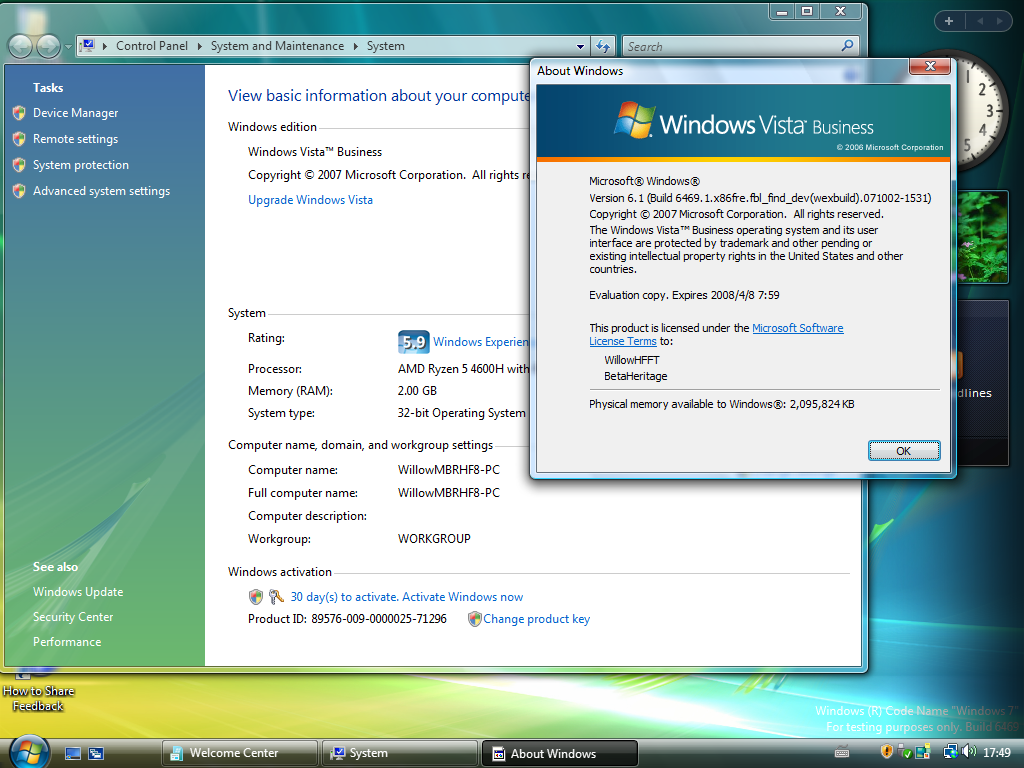1024x768 pixels.
Task: Click the 2.00 GB memory value
Action: 417,391
